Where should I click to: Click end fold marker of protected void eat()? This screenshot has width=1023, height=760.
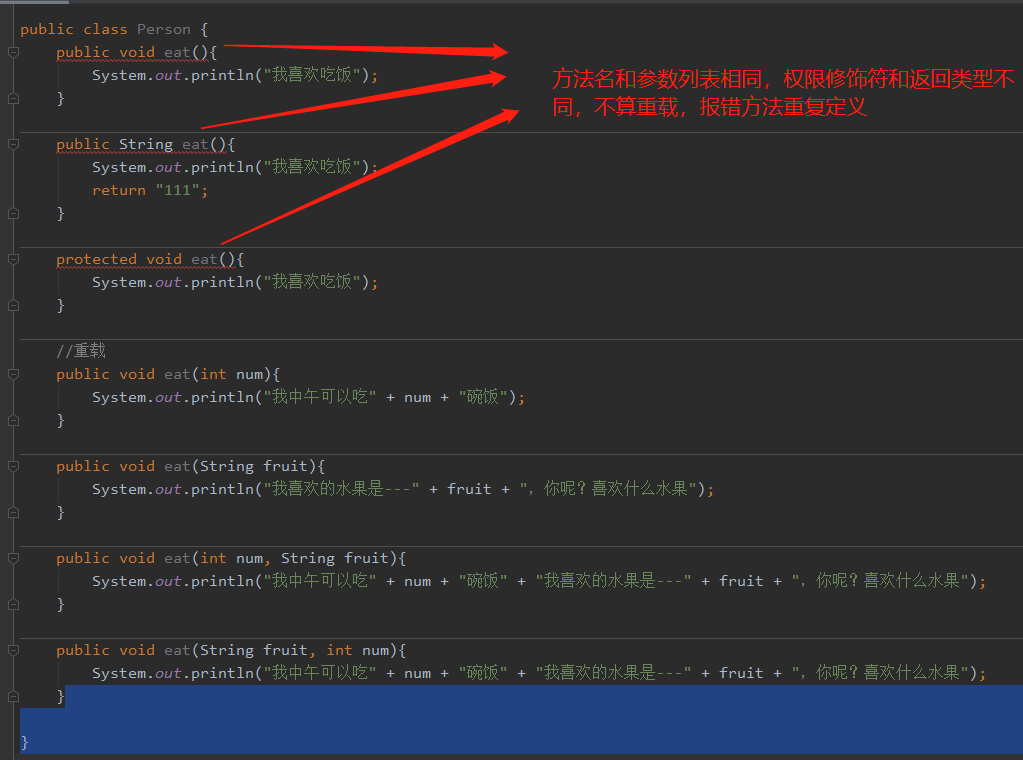13,305
